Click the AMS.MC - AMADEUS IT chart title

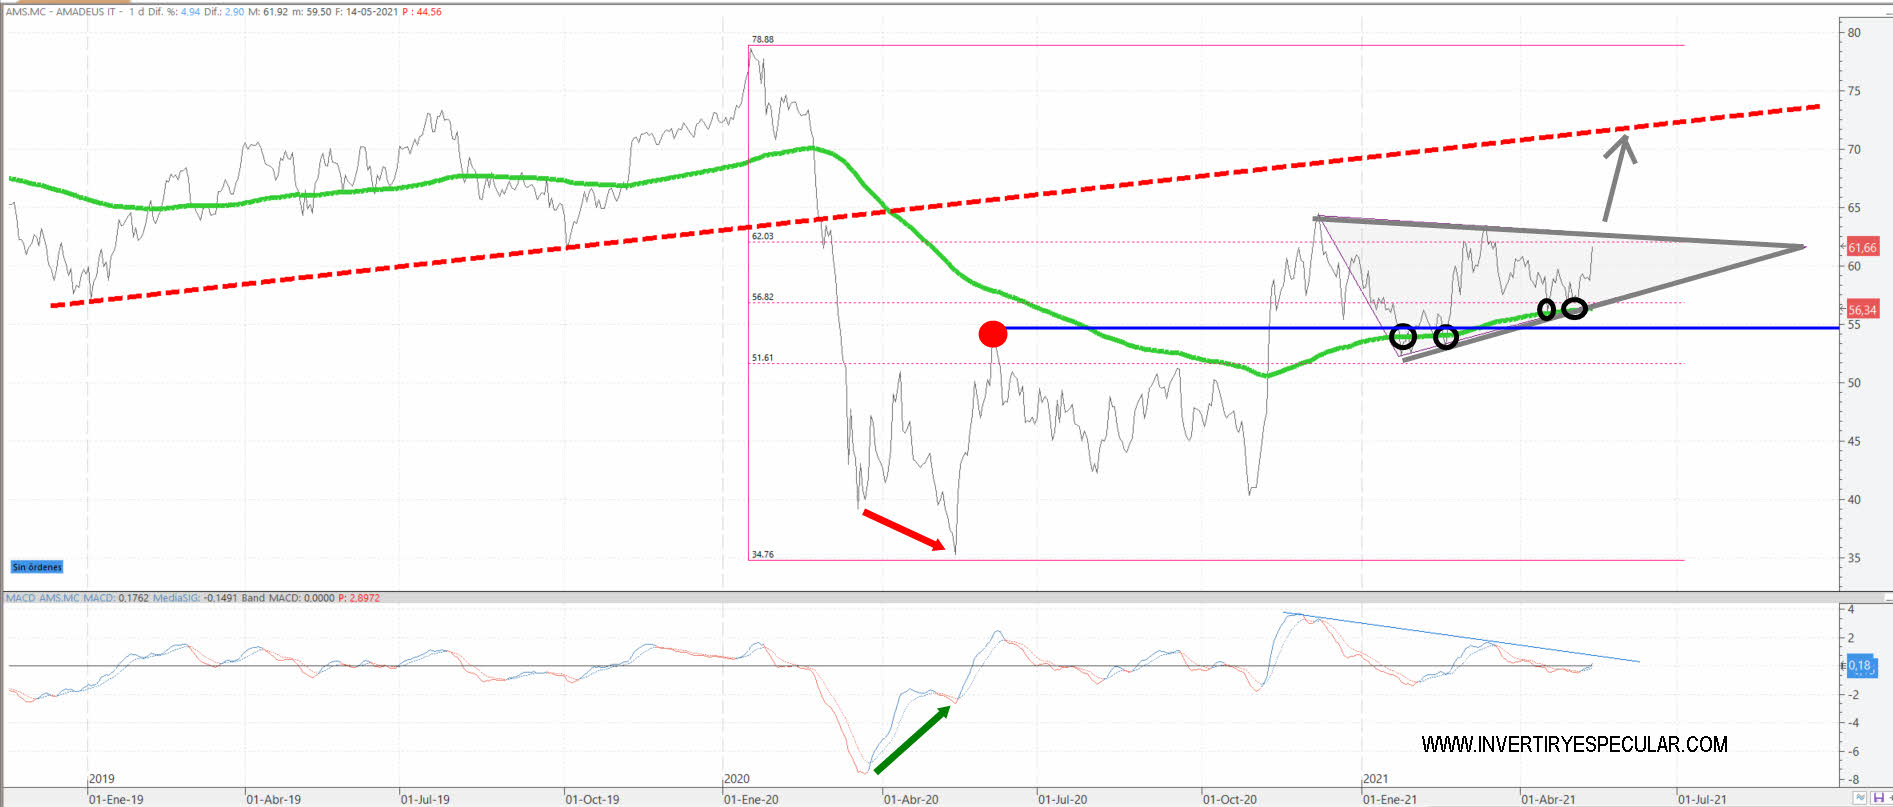64,12
